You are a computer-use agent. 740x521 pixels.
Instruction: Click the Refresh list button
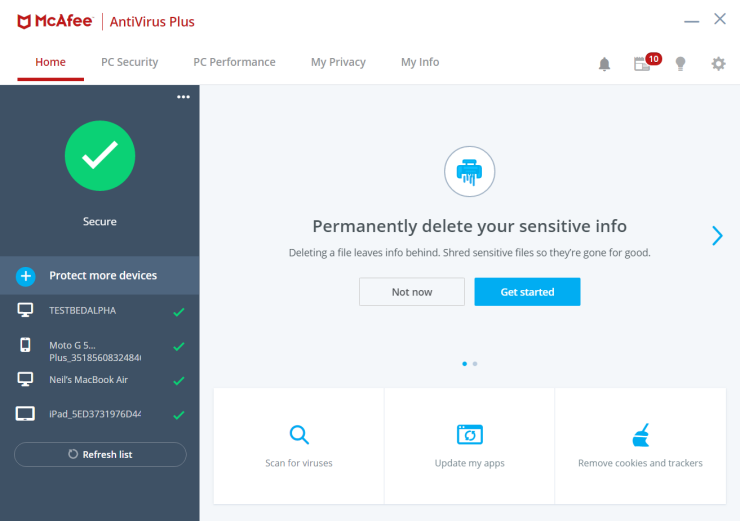[100, 454]
